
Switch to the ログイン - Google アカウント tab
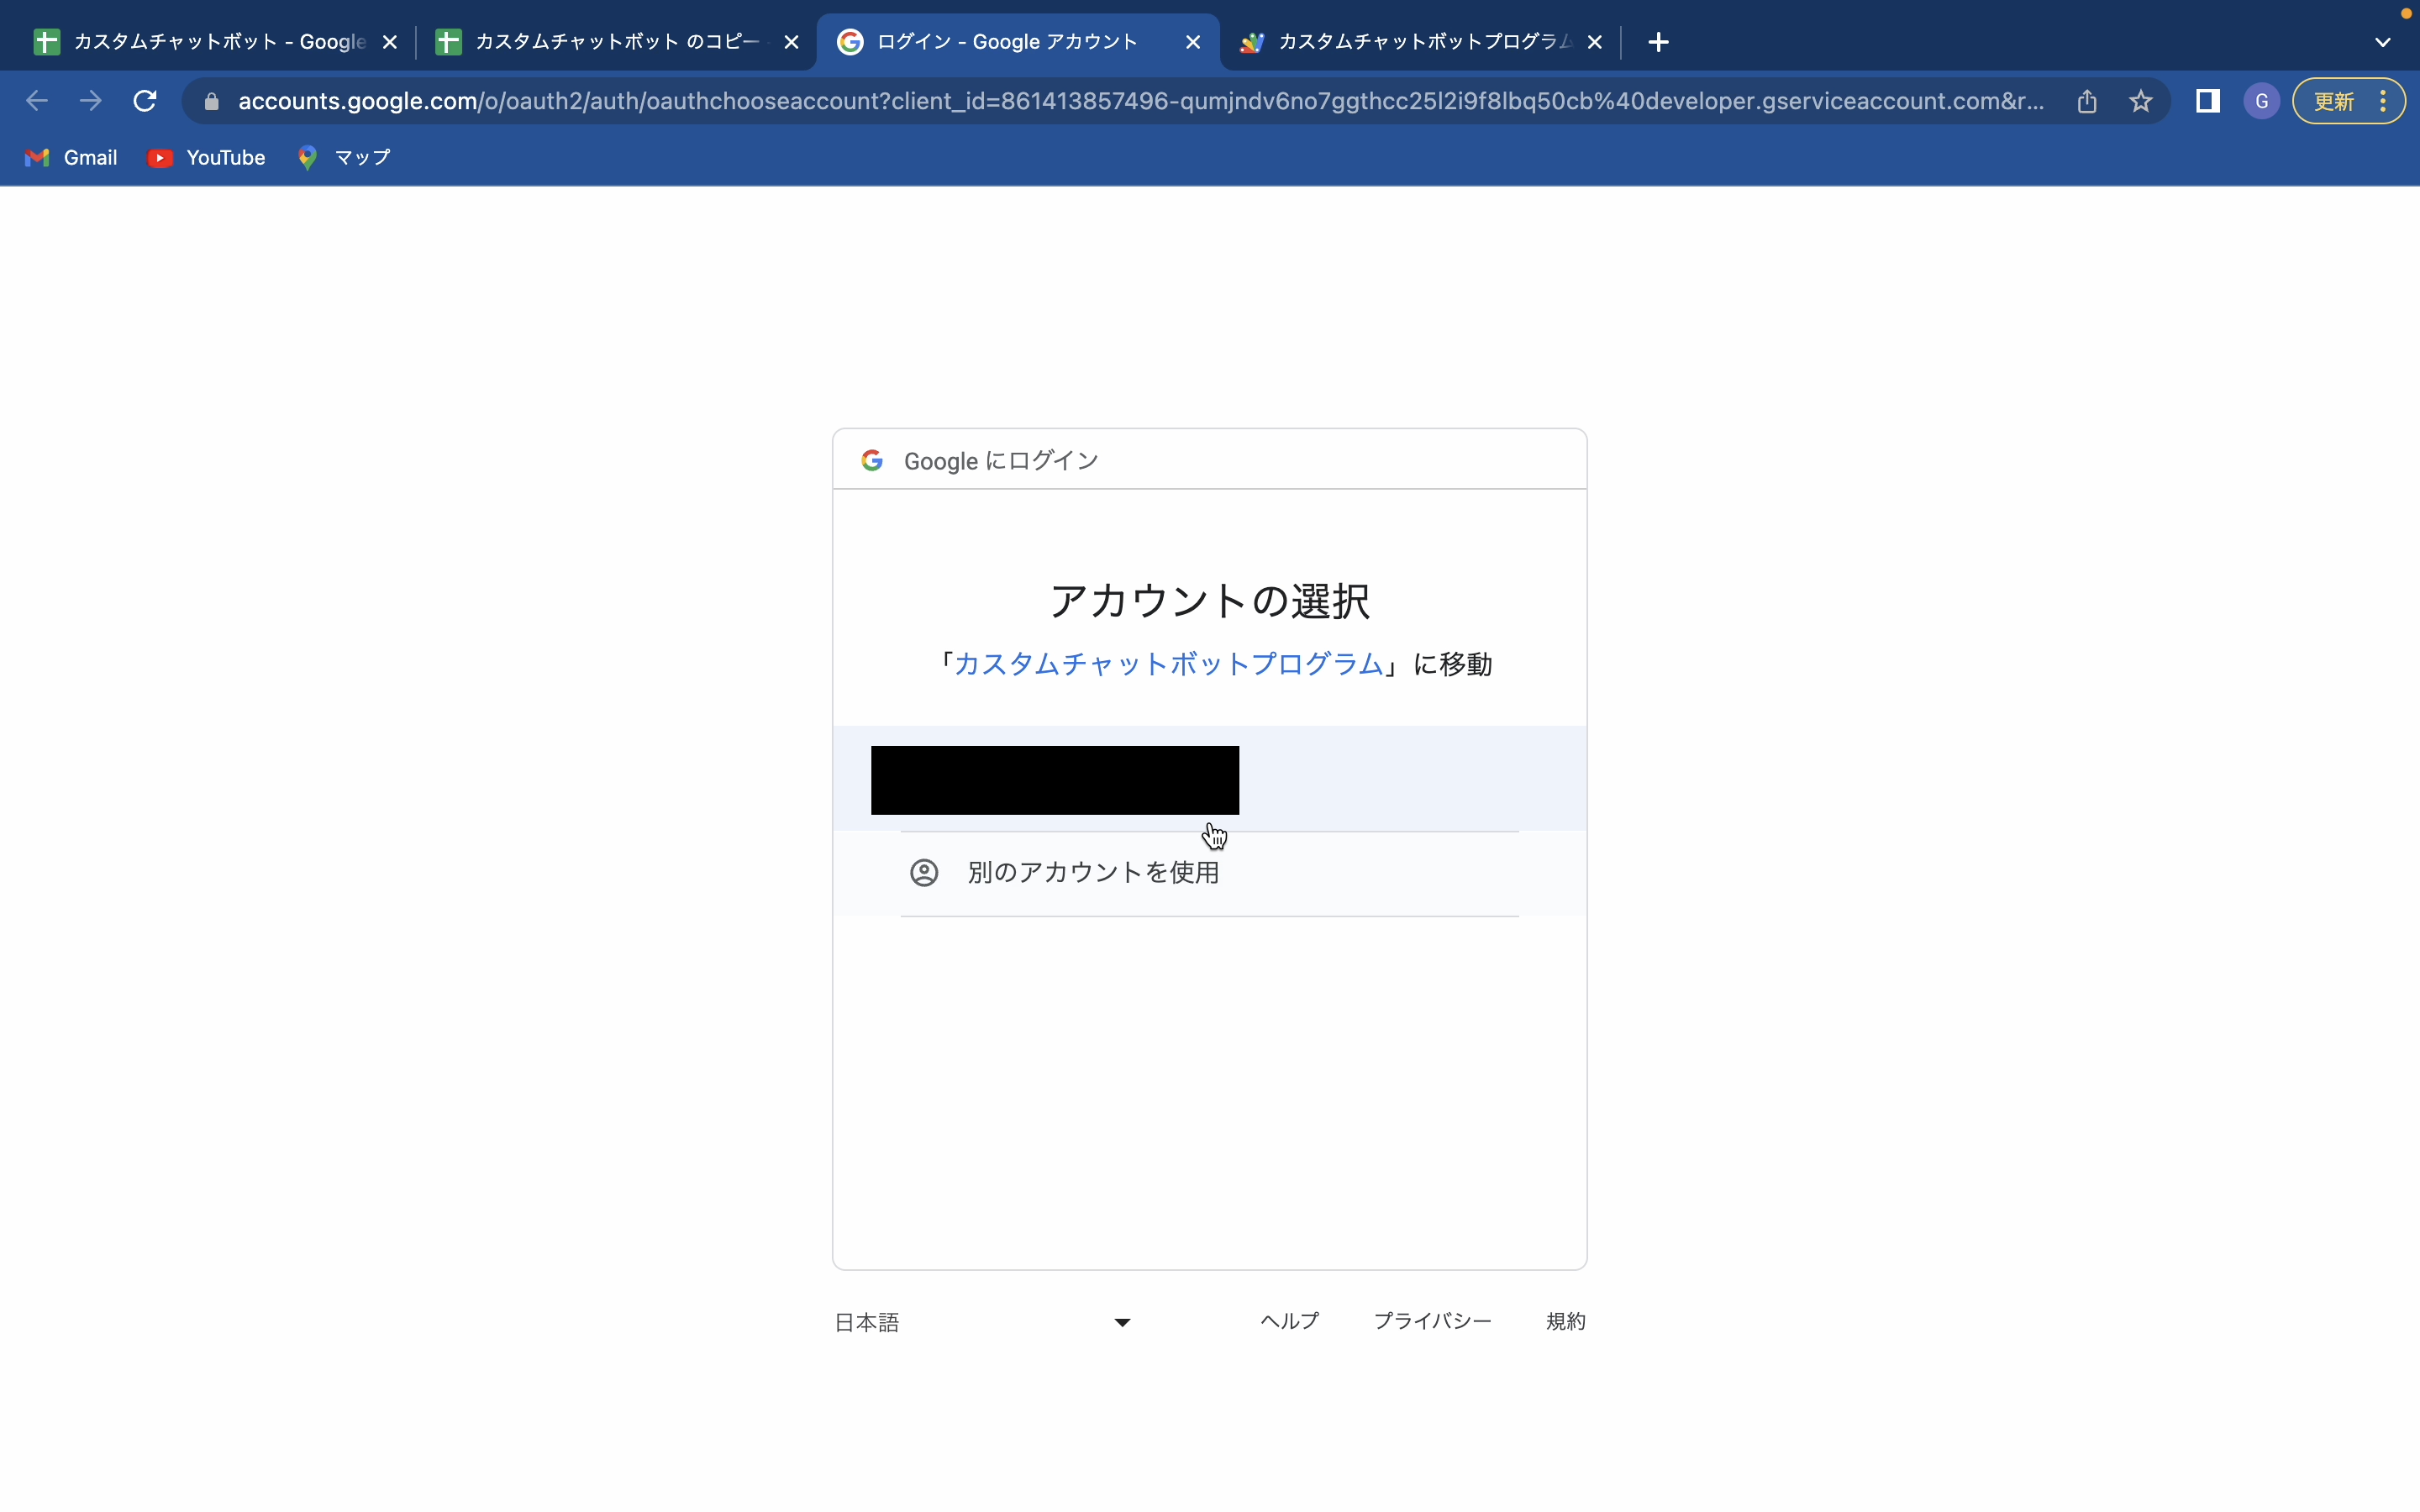click(1000, 41)
